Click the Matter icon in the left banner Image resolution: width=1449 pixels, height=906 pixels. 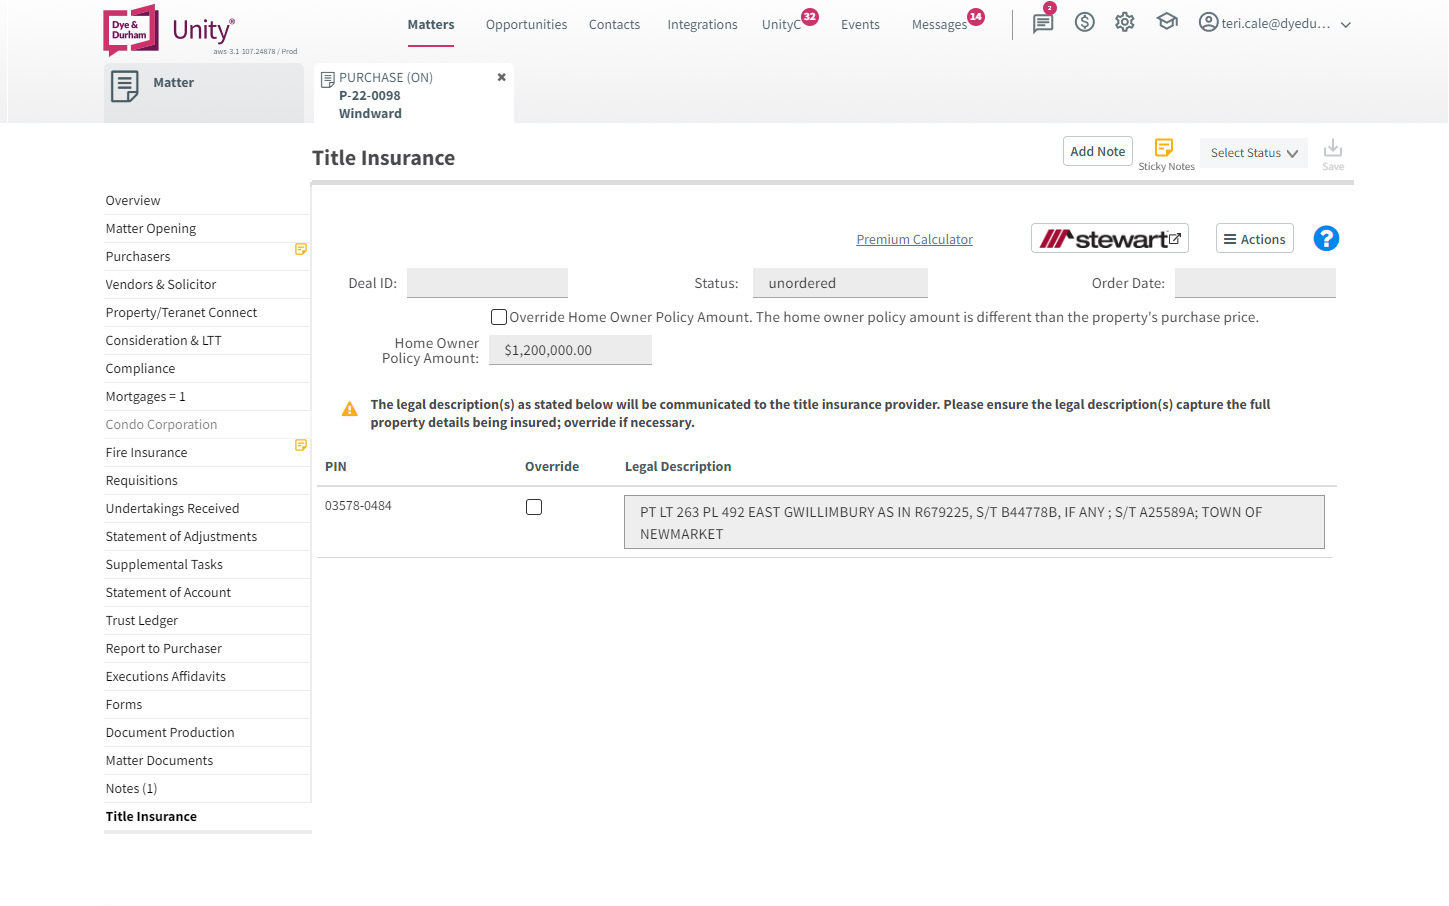tap(124, 86)
